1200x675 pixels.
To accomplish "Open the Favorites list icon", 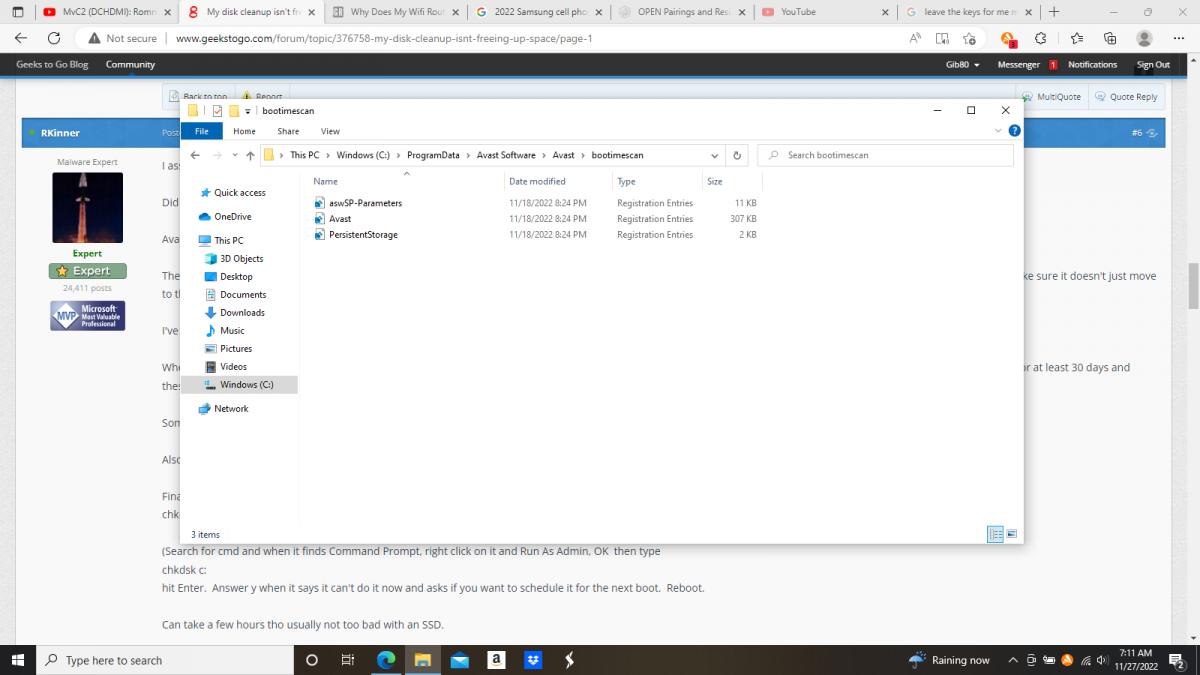I will coord(1076,38).
